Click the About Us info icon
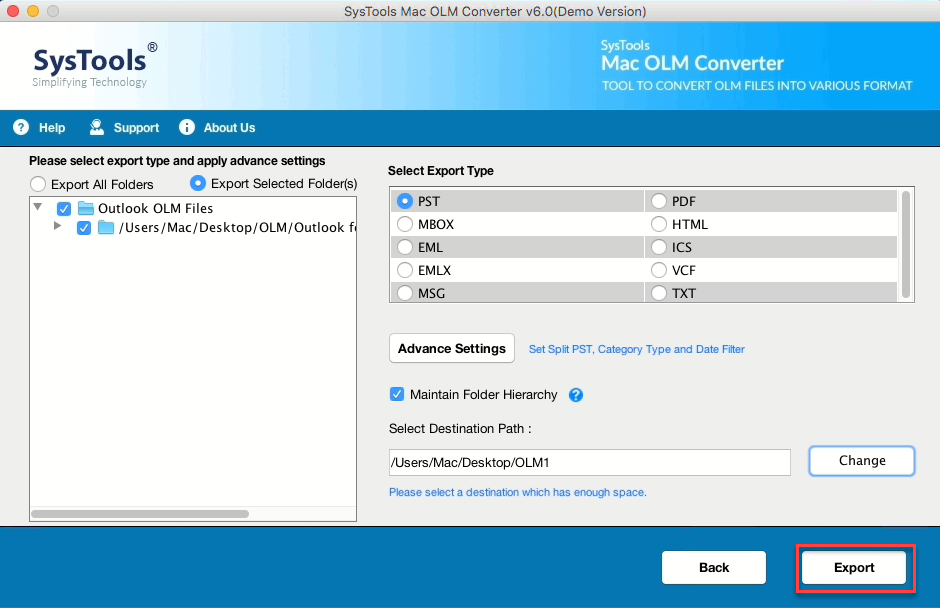This screenshot has height=608, width=940. click(187, 127)
